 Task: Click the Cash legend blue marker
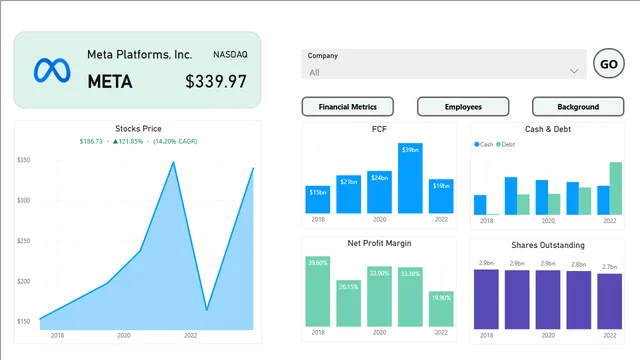pyautogui.click(x=477, y=144)
